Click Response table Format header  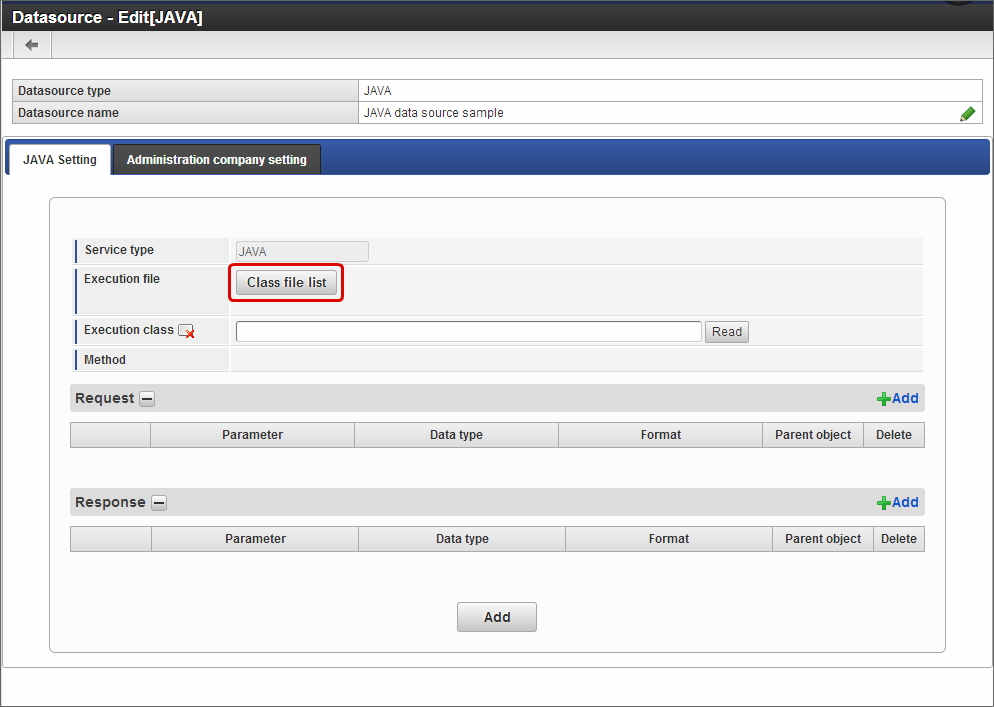(x=669, y=539)
